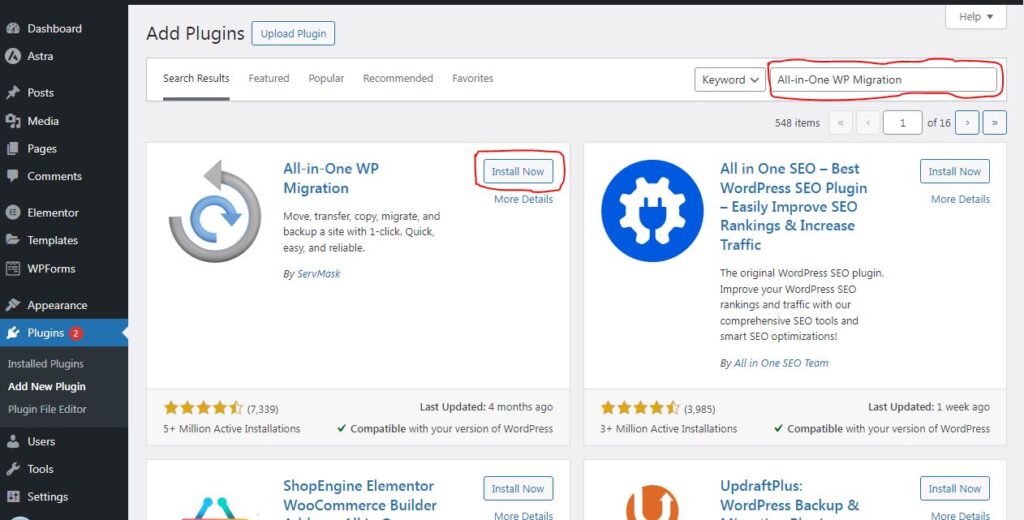Jump to the last results page
Screen dimensions: 1024x520
[995, 123]
